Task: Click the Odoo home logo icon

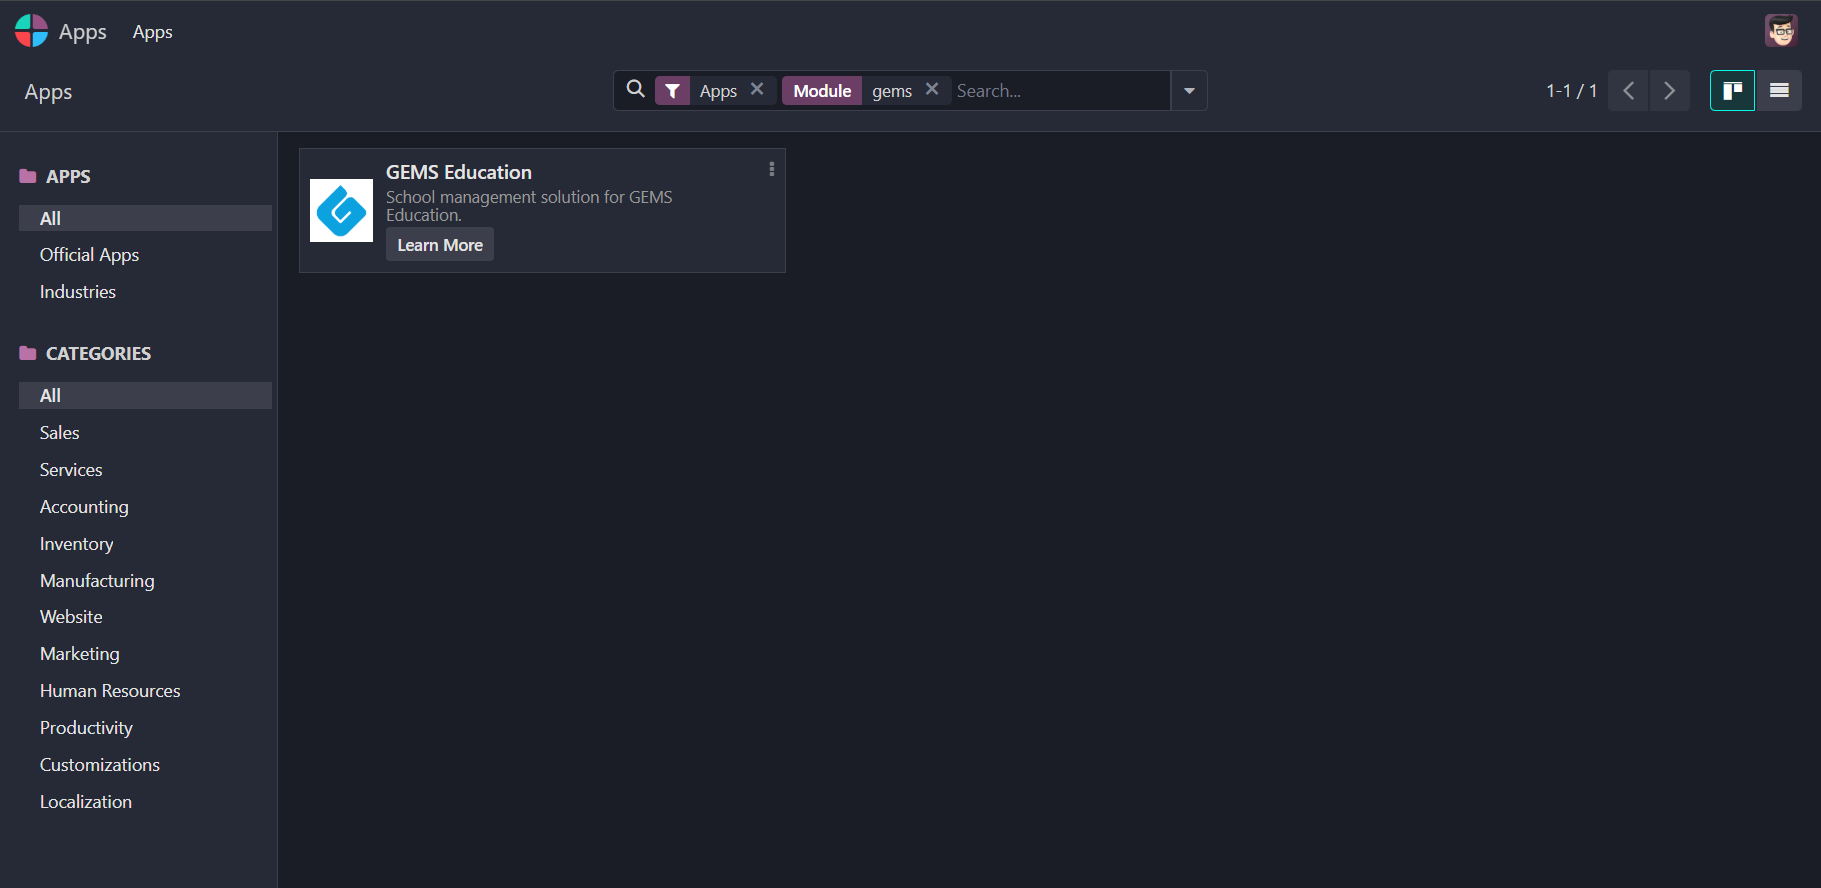Action: [x=31, y=31]
